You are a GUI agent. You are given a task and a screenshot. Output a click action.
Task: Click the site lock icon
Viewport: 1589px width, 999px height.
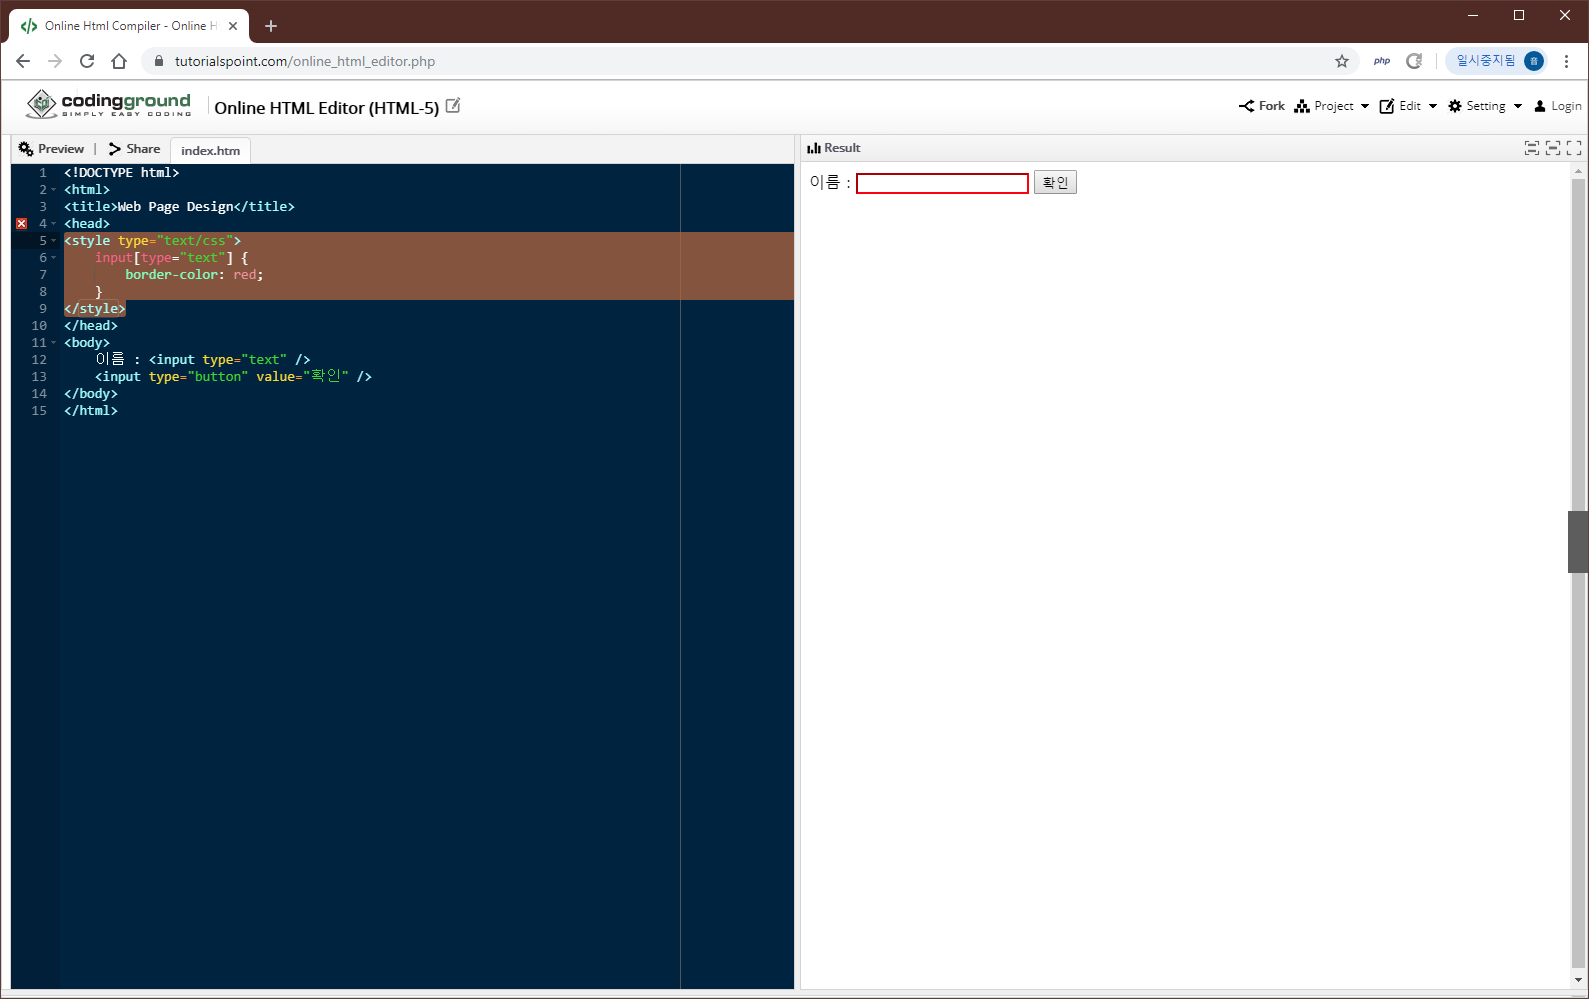click(158, 61)
